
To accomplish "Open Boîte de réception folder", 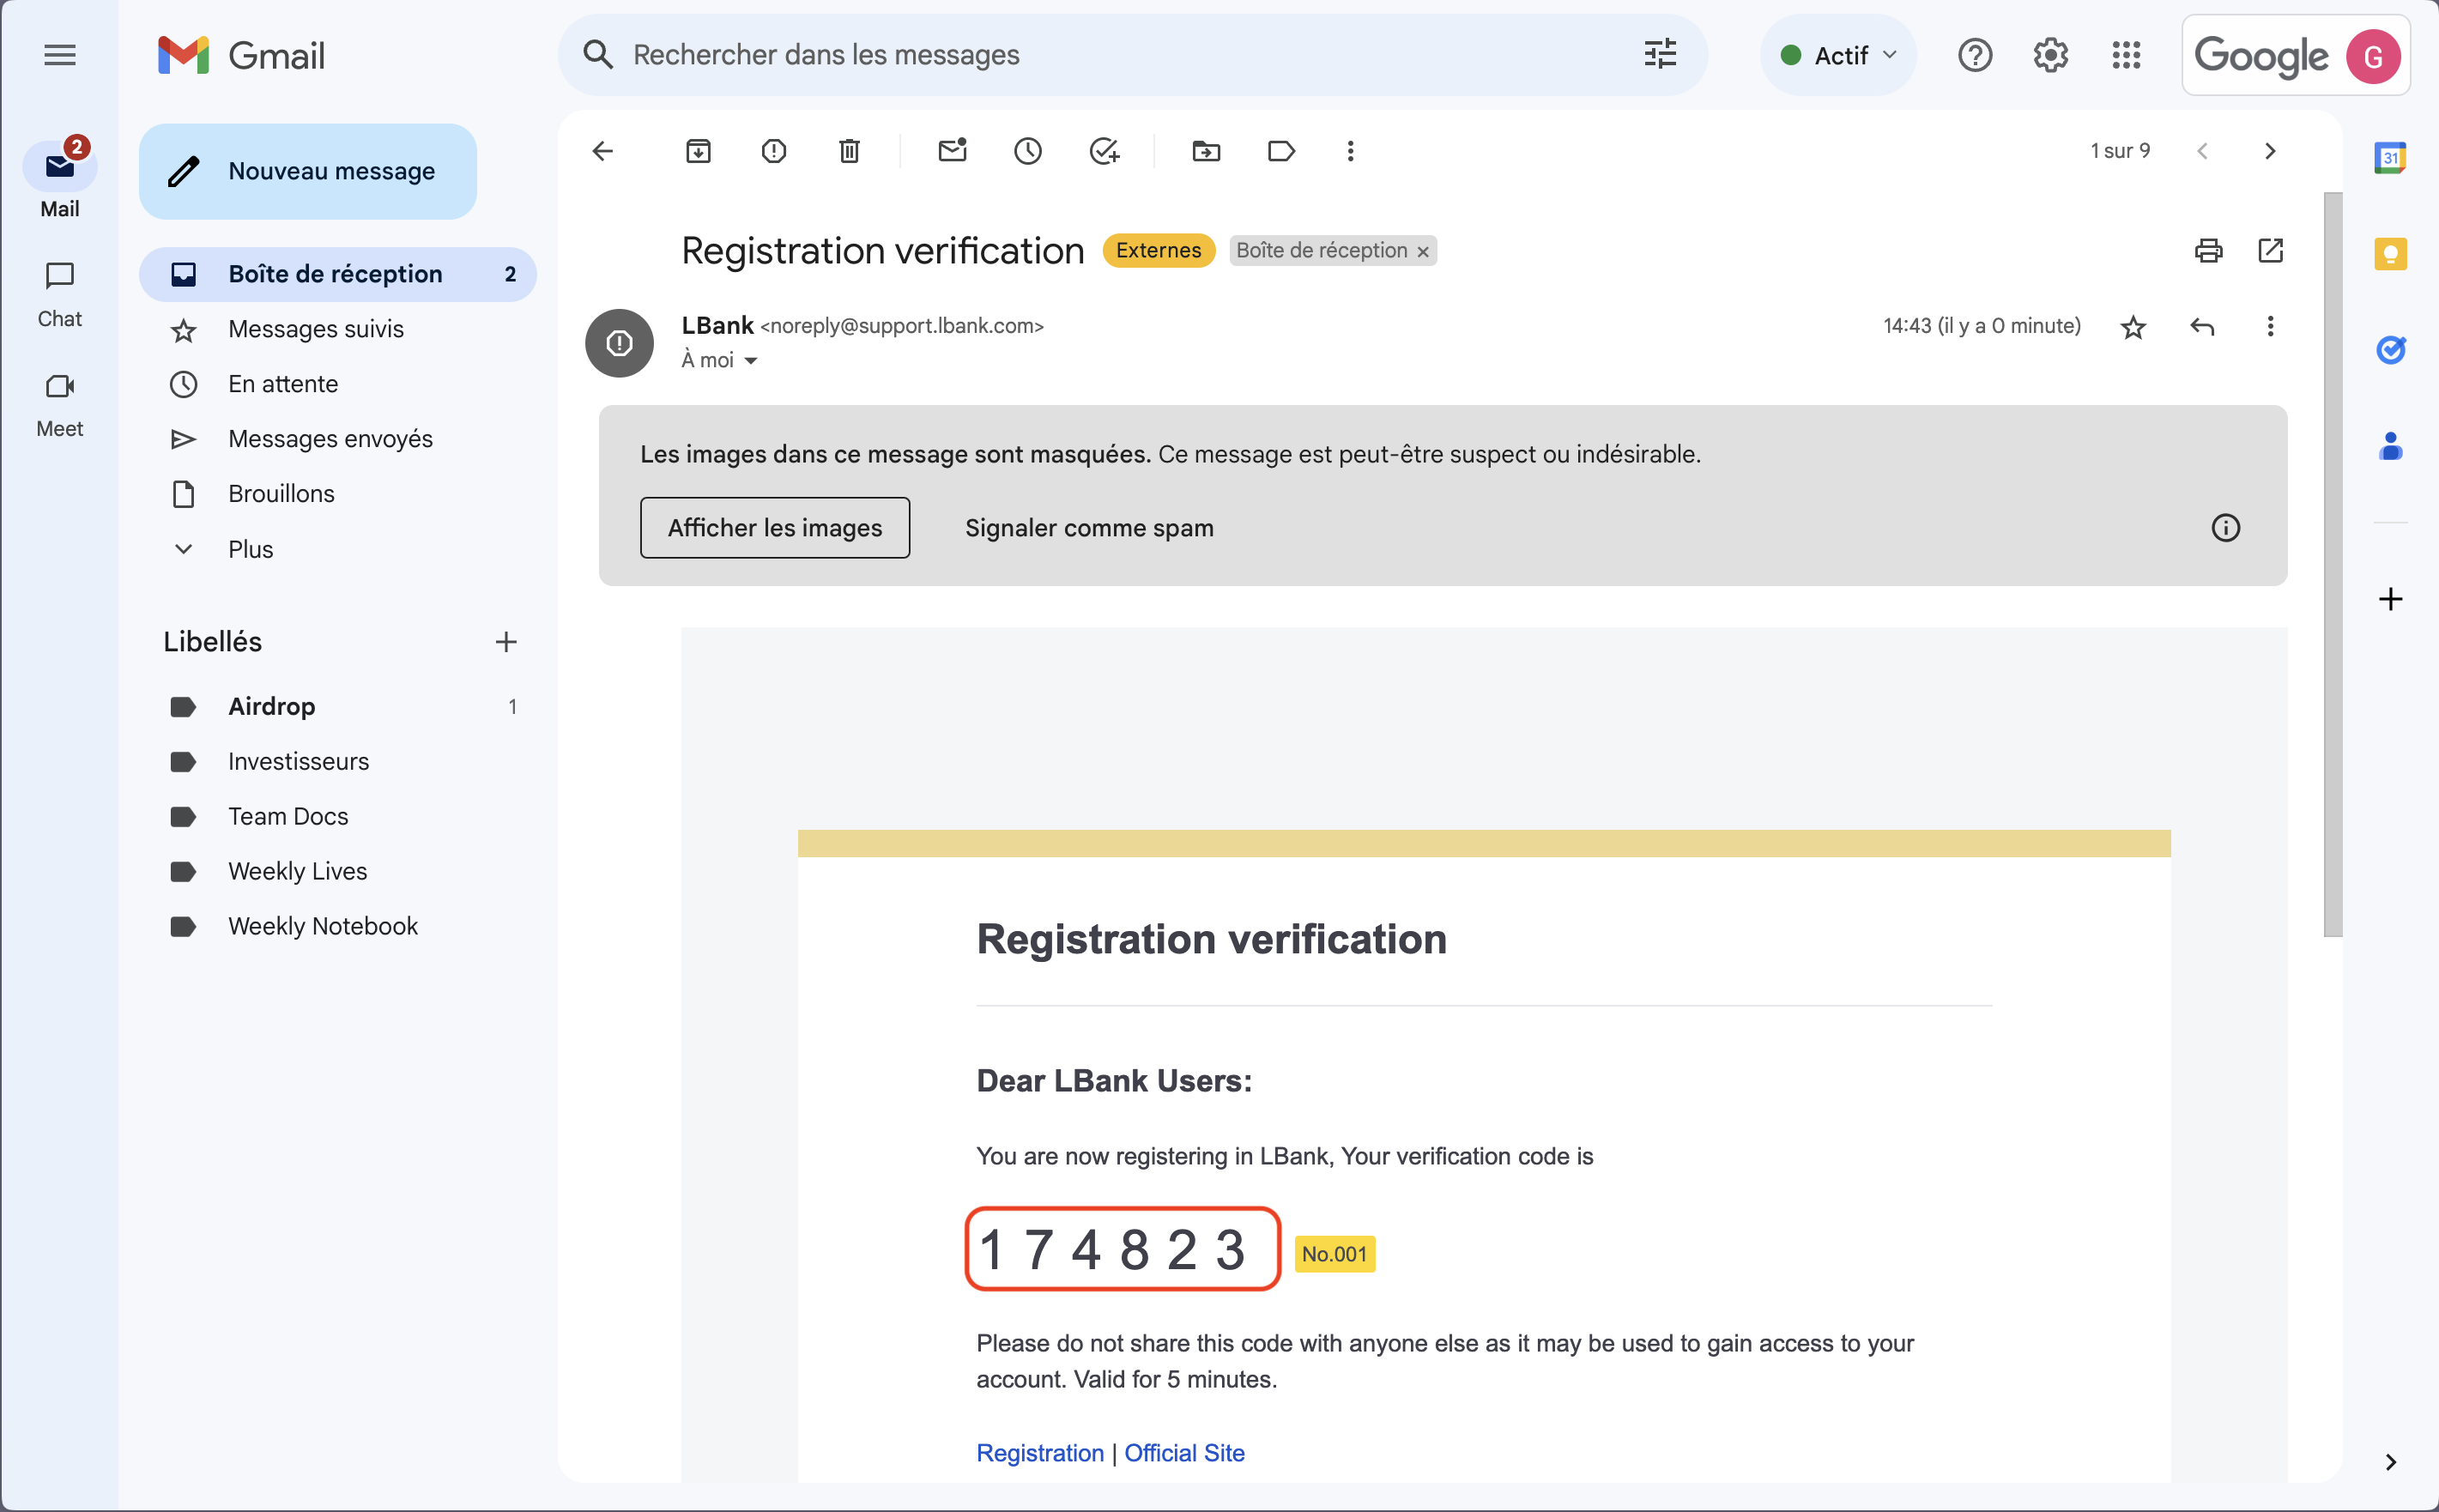I will (x=338, y=274).
